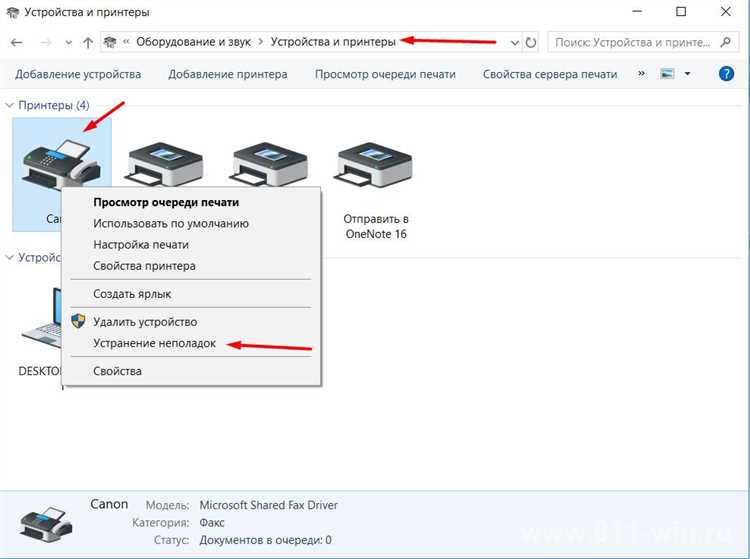Minimize the Устройства и принтеры window
Screen dimensions: 750x559
tap(637, 12)
